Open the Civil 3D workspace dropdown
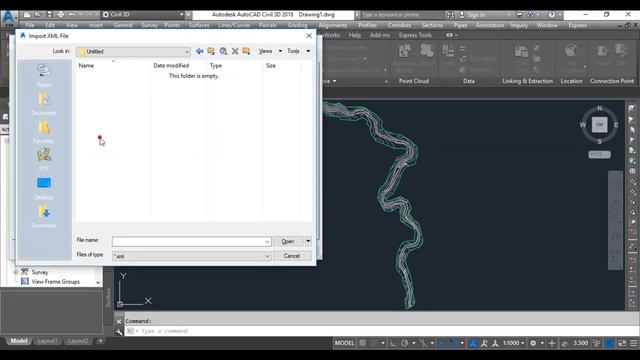The height and width of the screenshot is (360, 640). tap(142, 15)
